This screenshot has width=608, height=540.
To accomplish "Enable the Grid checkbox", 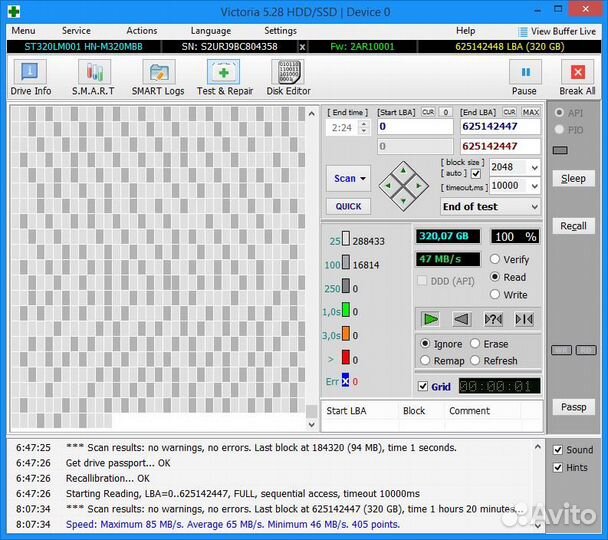I will (x=423, y=386).
